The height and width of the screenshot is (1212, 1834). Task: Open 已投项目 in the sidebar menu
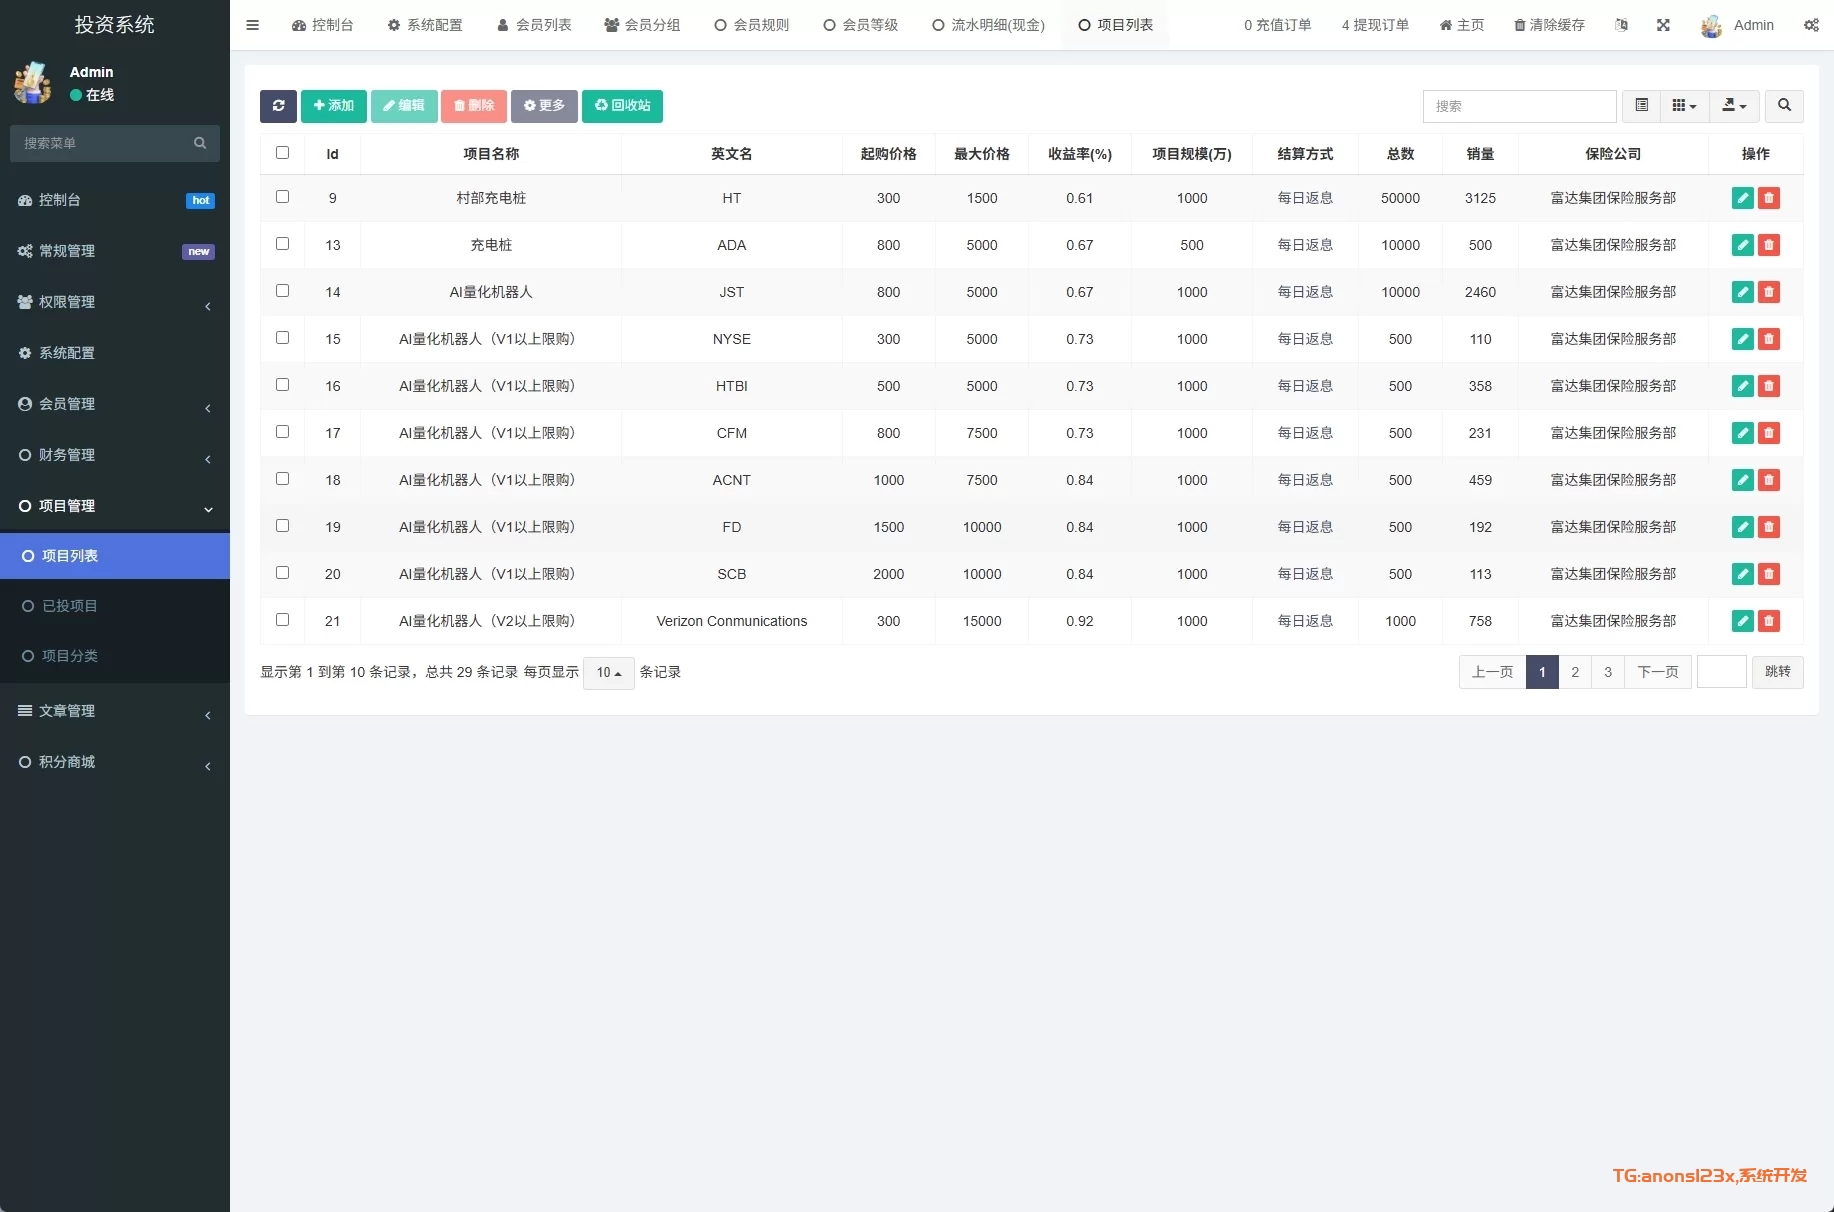69,606
